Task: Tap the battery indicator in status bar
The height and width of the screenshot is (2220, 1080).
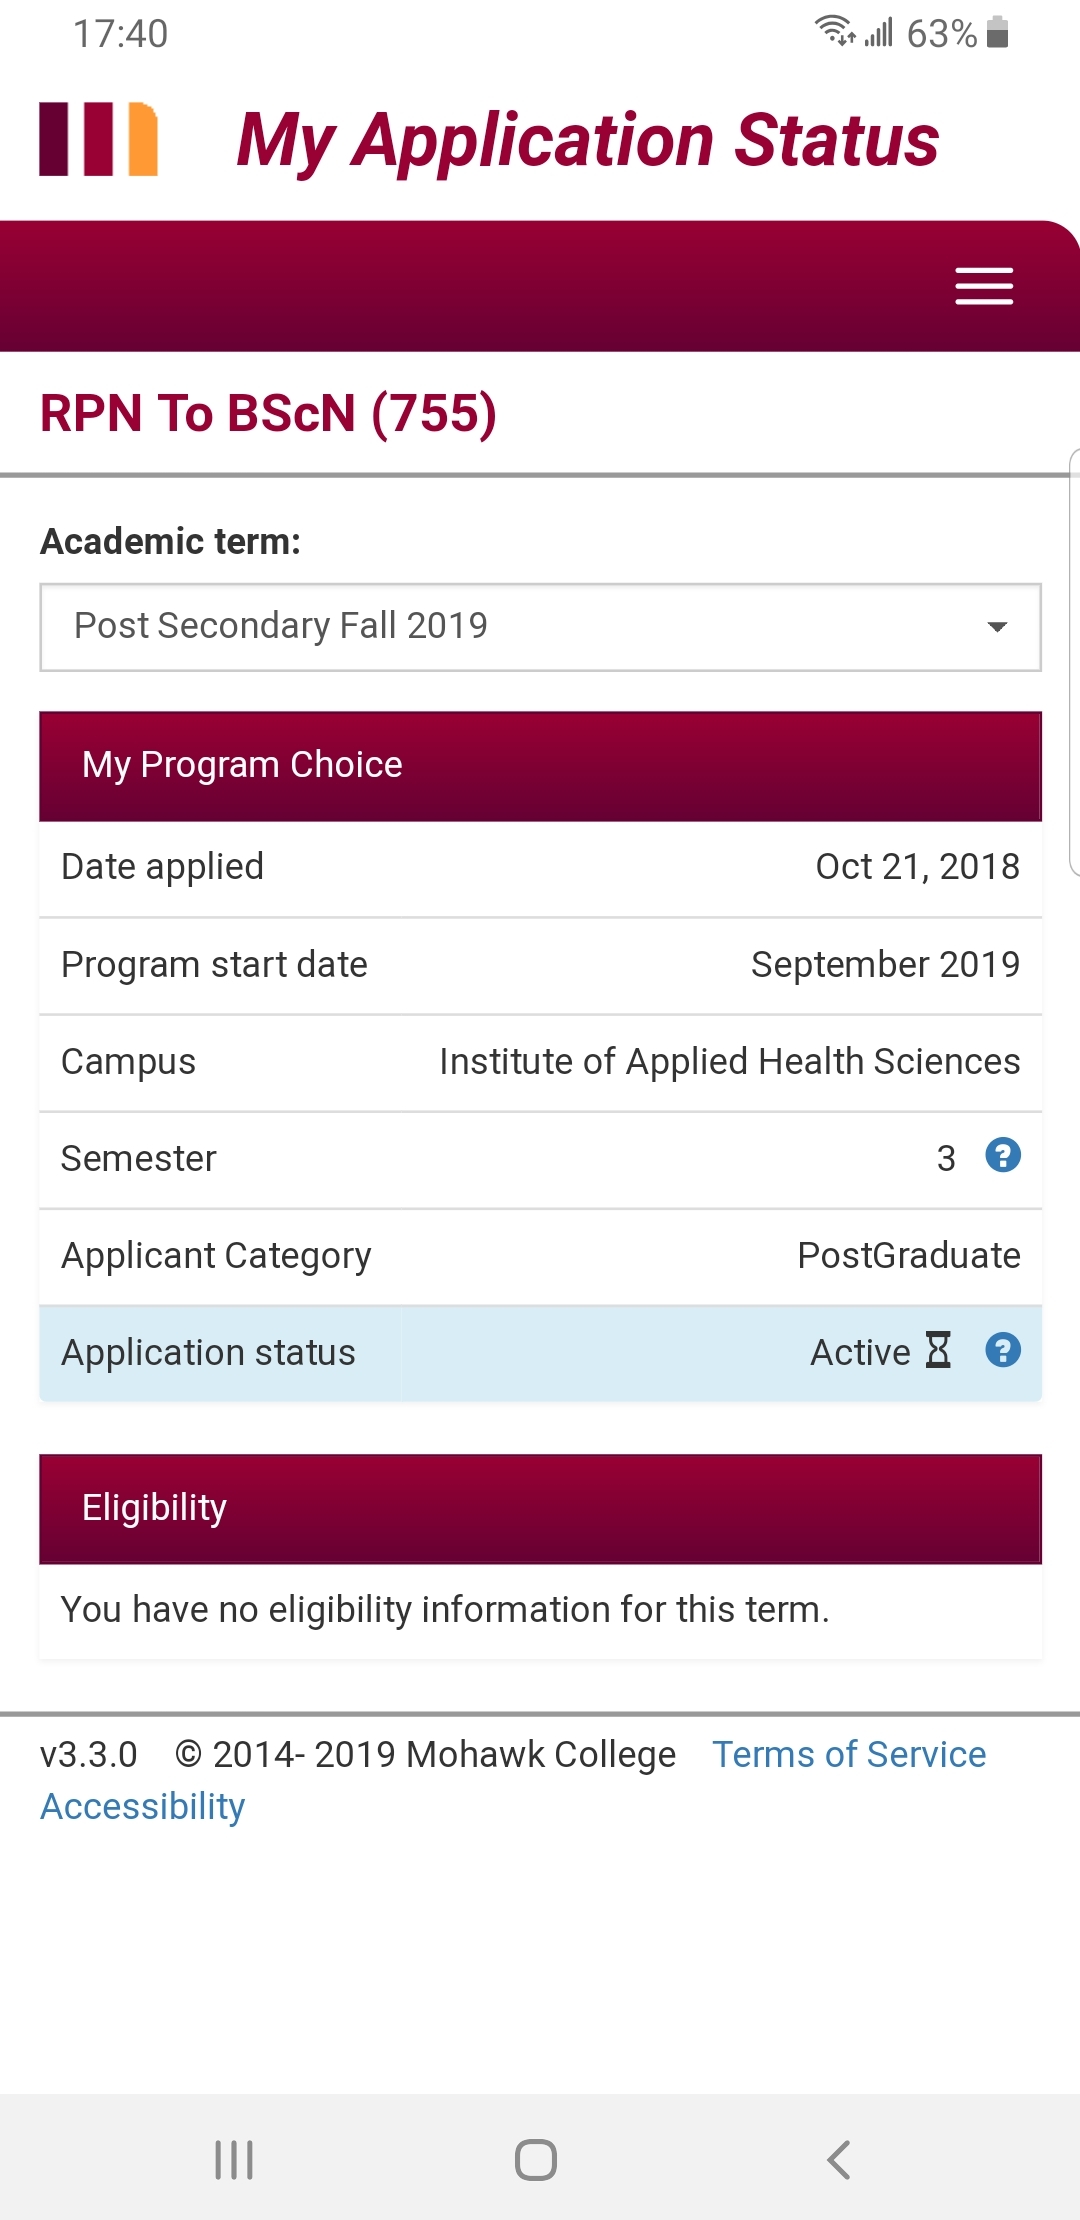Action: [x=997, y=33]
